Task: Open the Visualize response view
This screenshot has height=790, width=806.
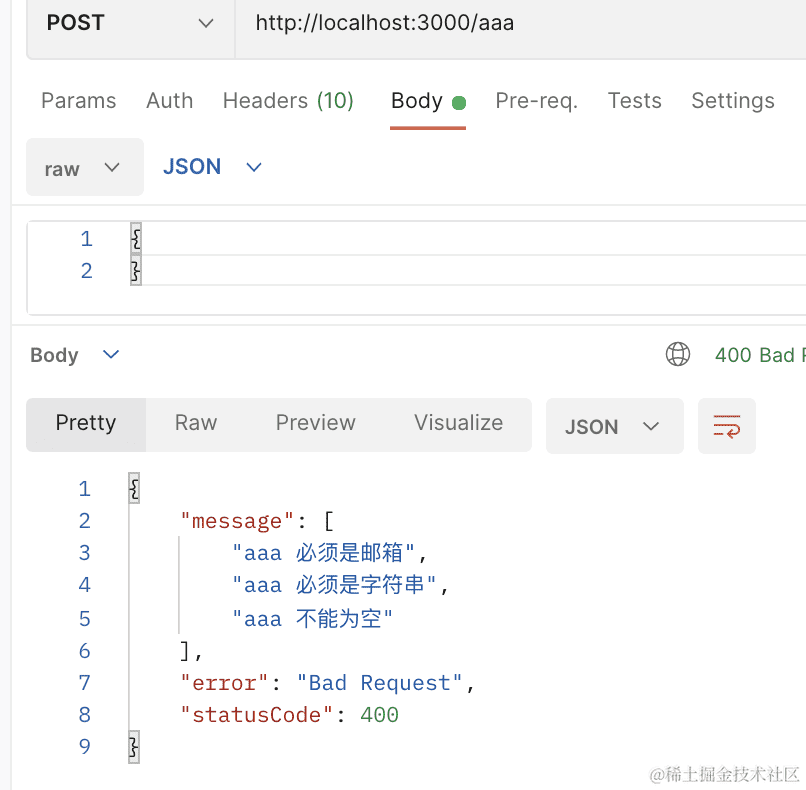Action: click(458, 423)
